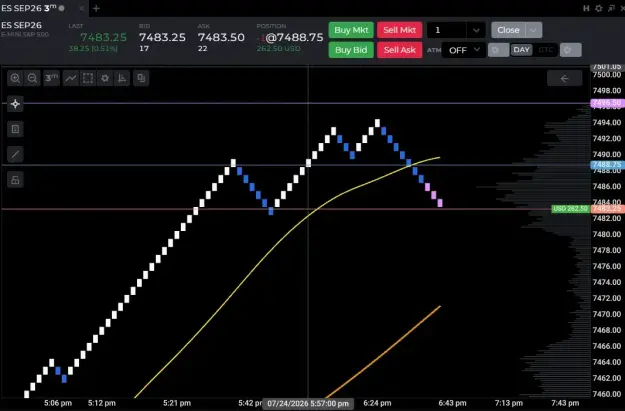
Task: Click Buy Mkt button
Action: point(351,30)
